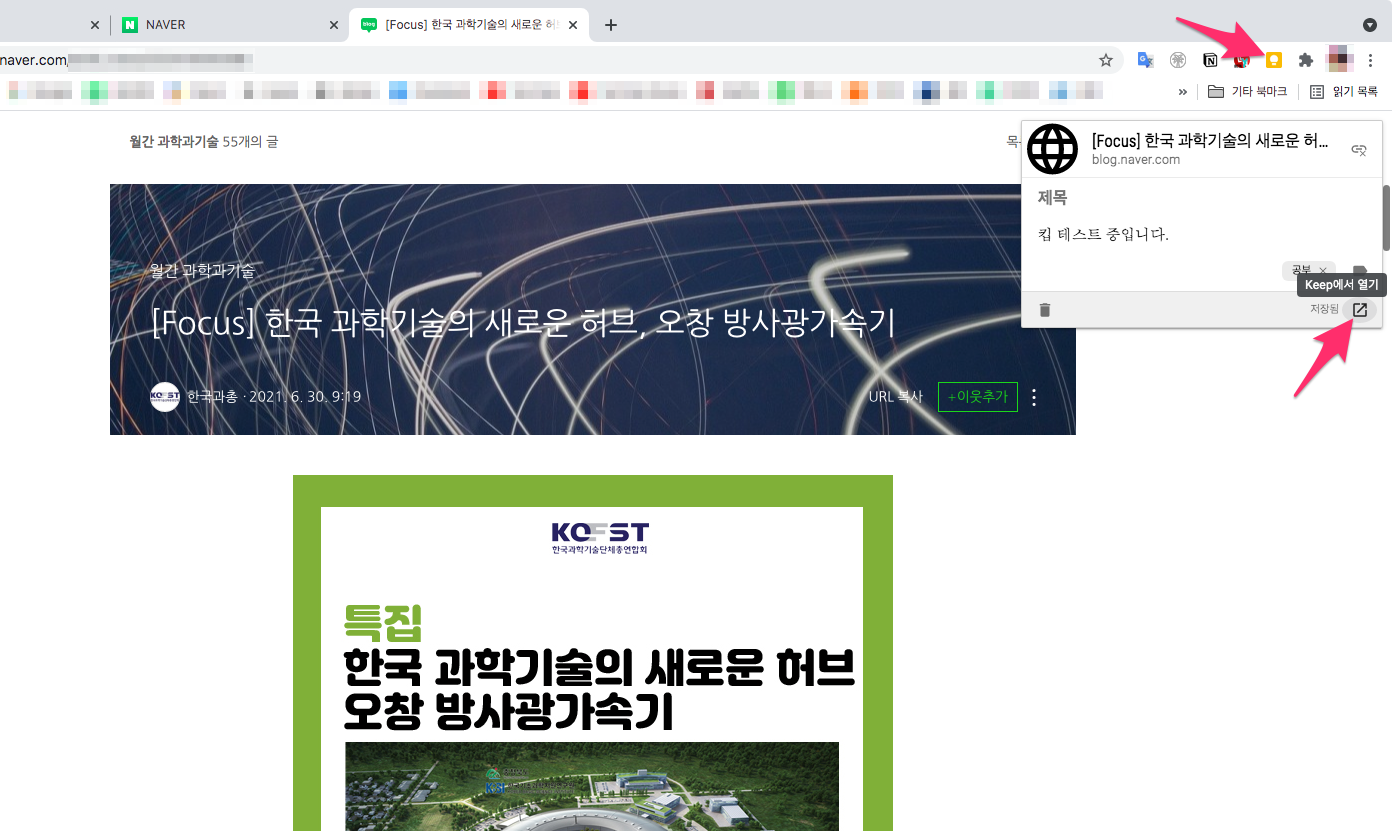1392x831 pixels.
Task: Click the 제목 title field in the Keep note
Action: click(1052, 198)
